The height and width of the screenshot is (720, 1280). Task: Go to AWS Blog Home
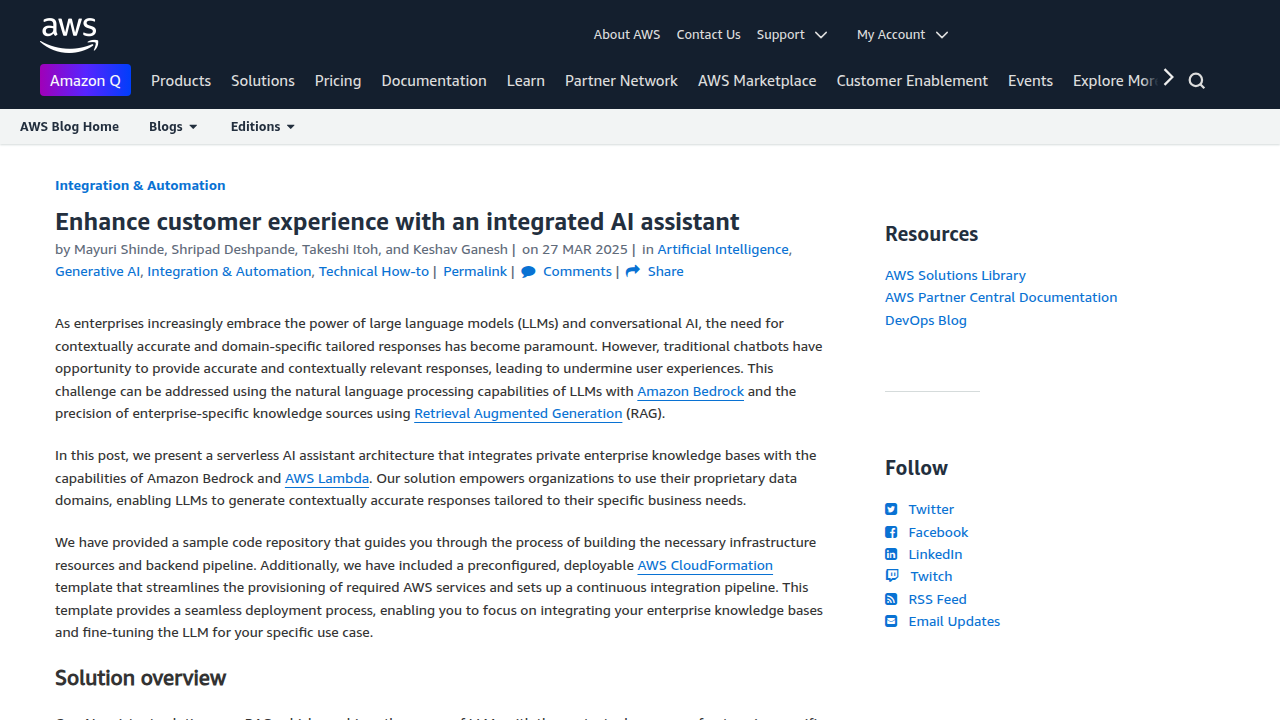click(x=69, y=127)
